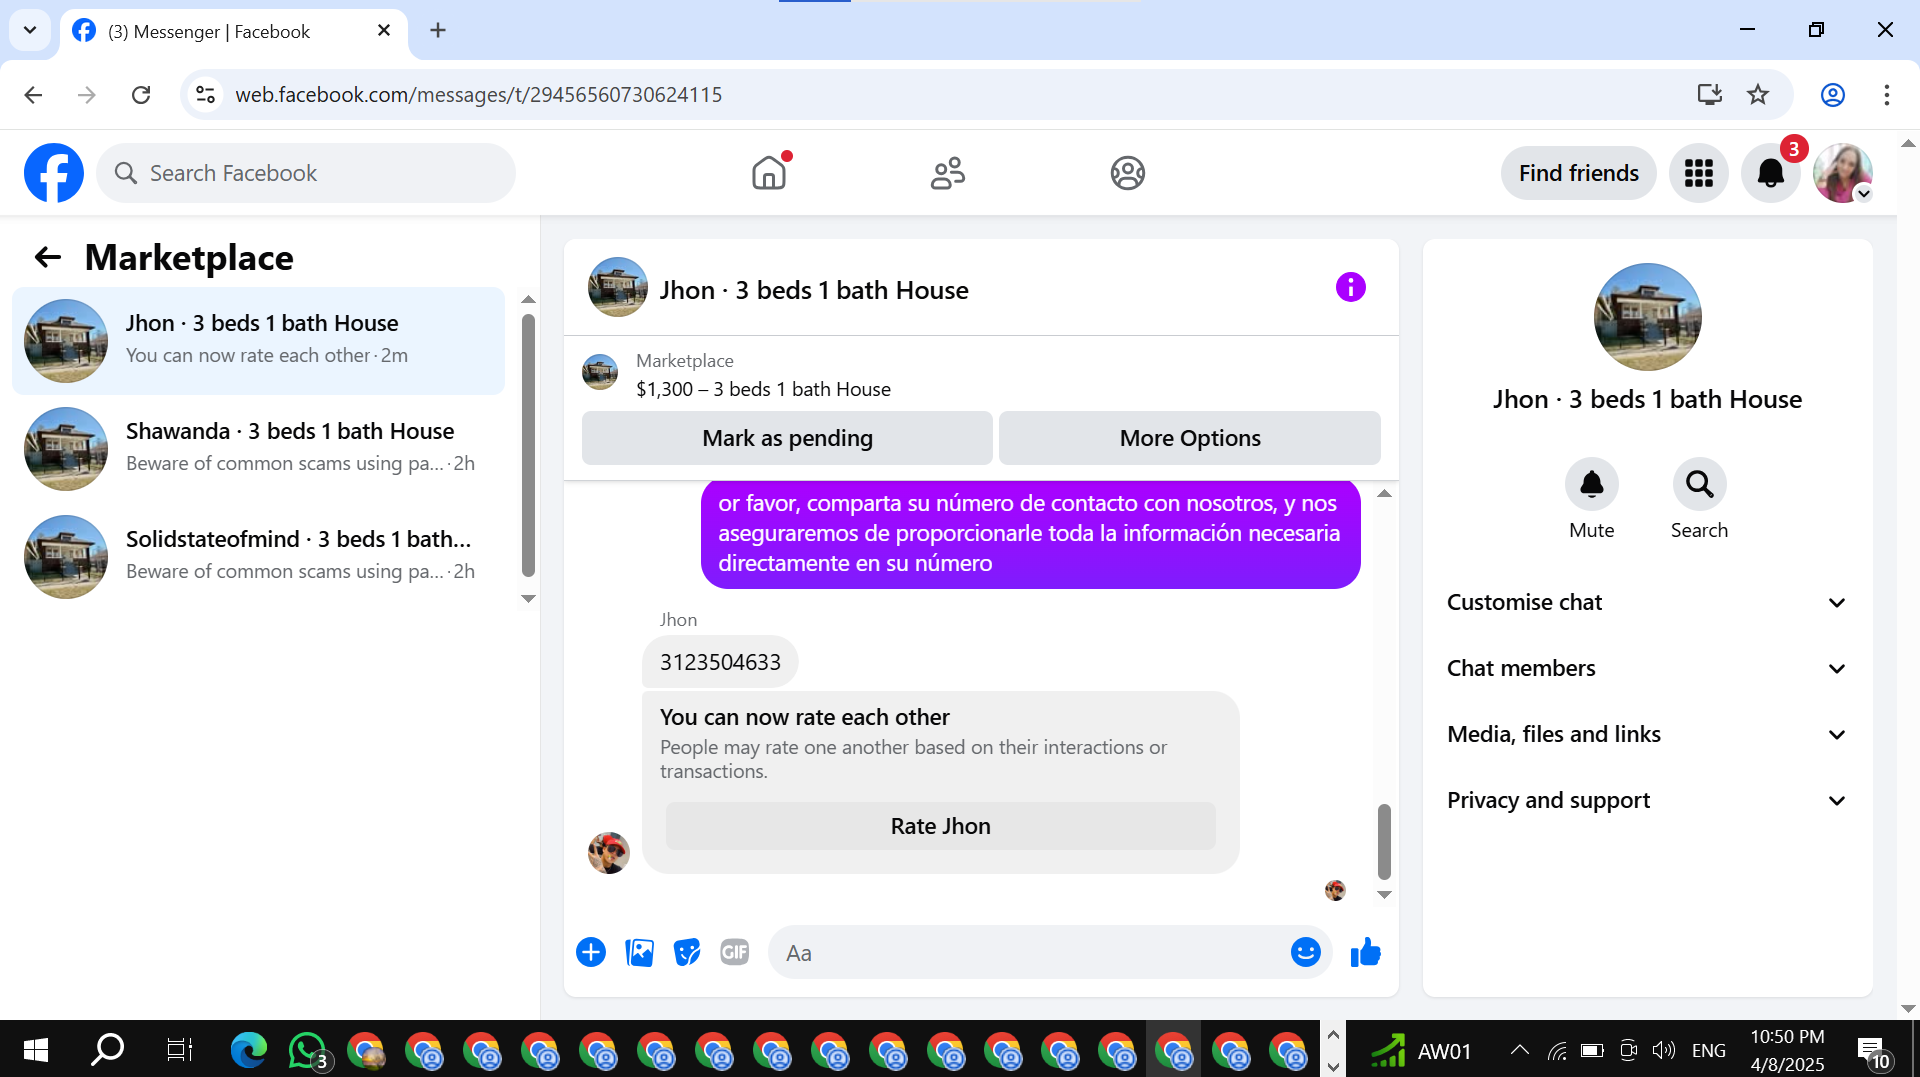Viewport: 1920px width, 1077px height.
Task: Open more actions plus icon
Action: tap(591, 952)
